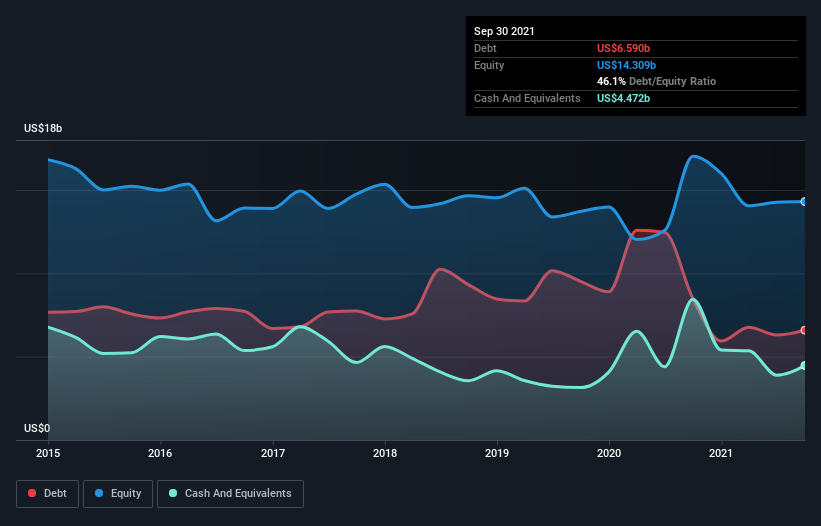Click the 2015 x-axis label

48,453
